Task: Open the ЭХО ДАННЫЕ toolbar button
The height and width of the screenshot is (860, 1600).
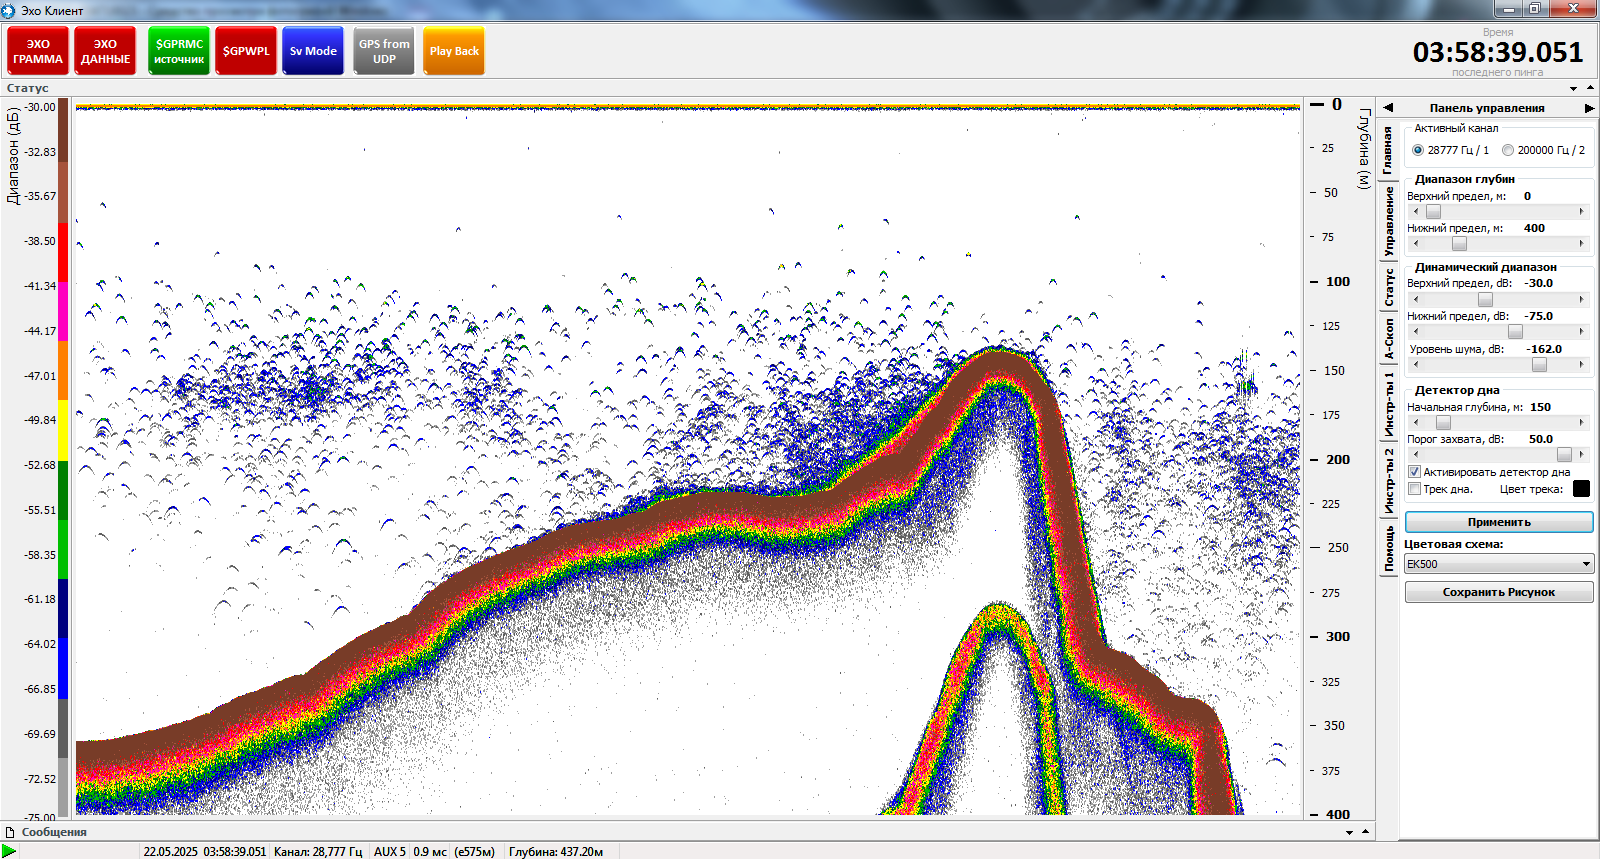Action: pos(105,51)
